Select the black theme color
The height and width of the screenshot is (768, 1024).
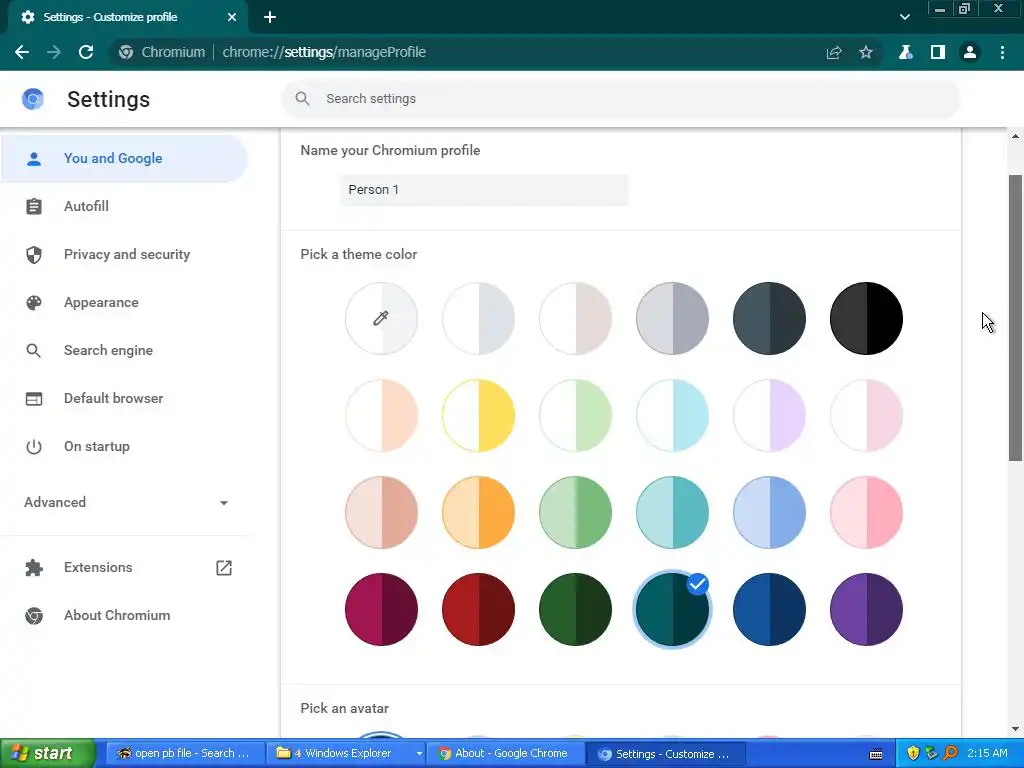pyautogui.click(x=866, y=319)
